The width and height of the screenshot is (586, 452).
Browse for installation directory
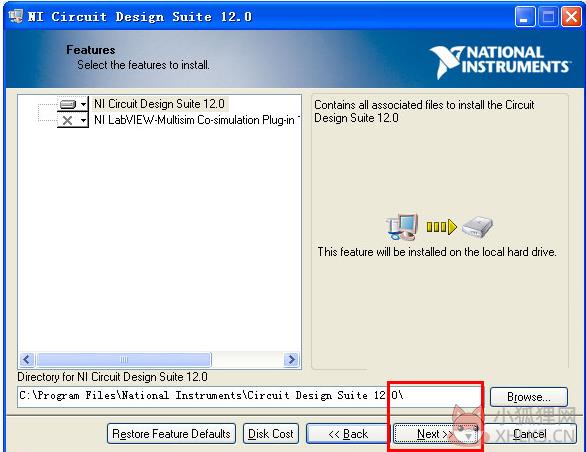(x=528, y=397)
